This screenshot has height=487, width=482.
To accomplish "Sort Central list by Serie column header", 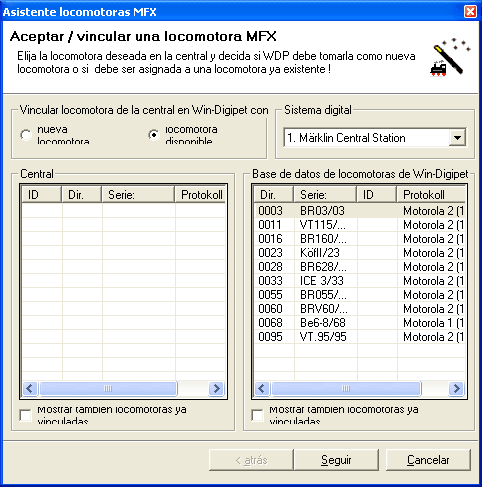I will [138, 194].
